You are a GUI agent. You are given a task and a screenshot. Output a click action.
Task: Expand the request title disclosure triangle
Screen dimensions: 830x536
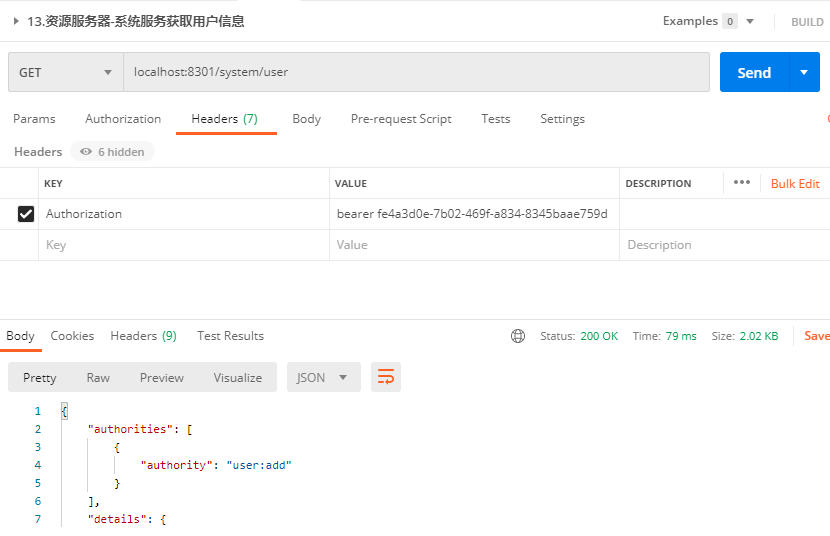click(x=16, y=21)
